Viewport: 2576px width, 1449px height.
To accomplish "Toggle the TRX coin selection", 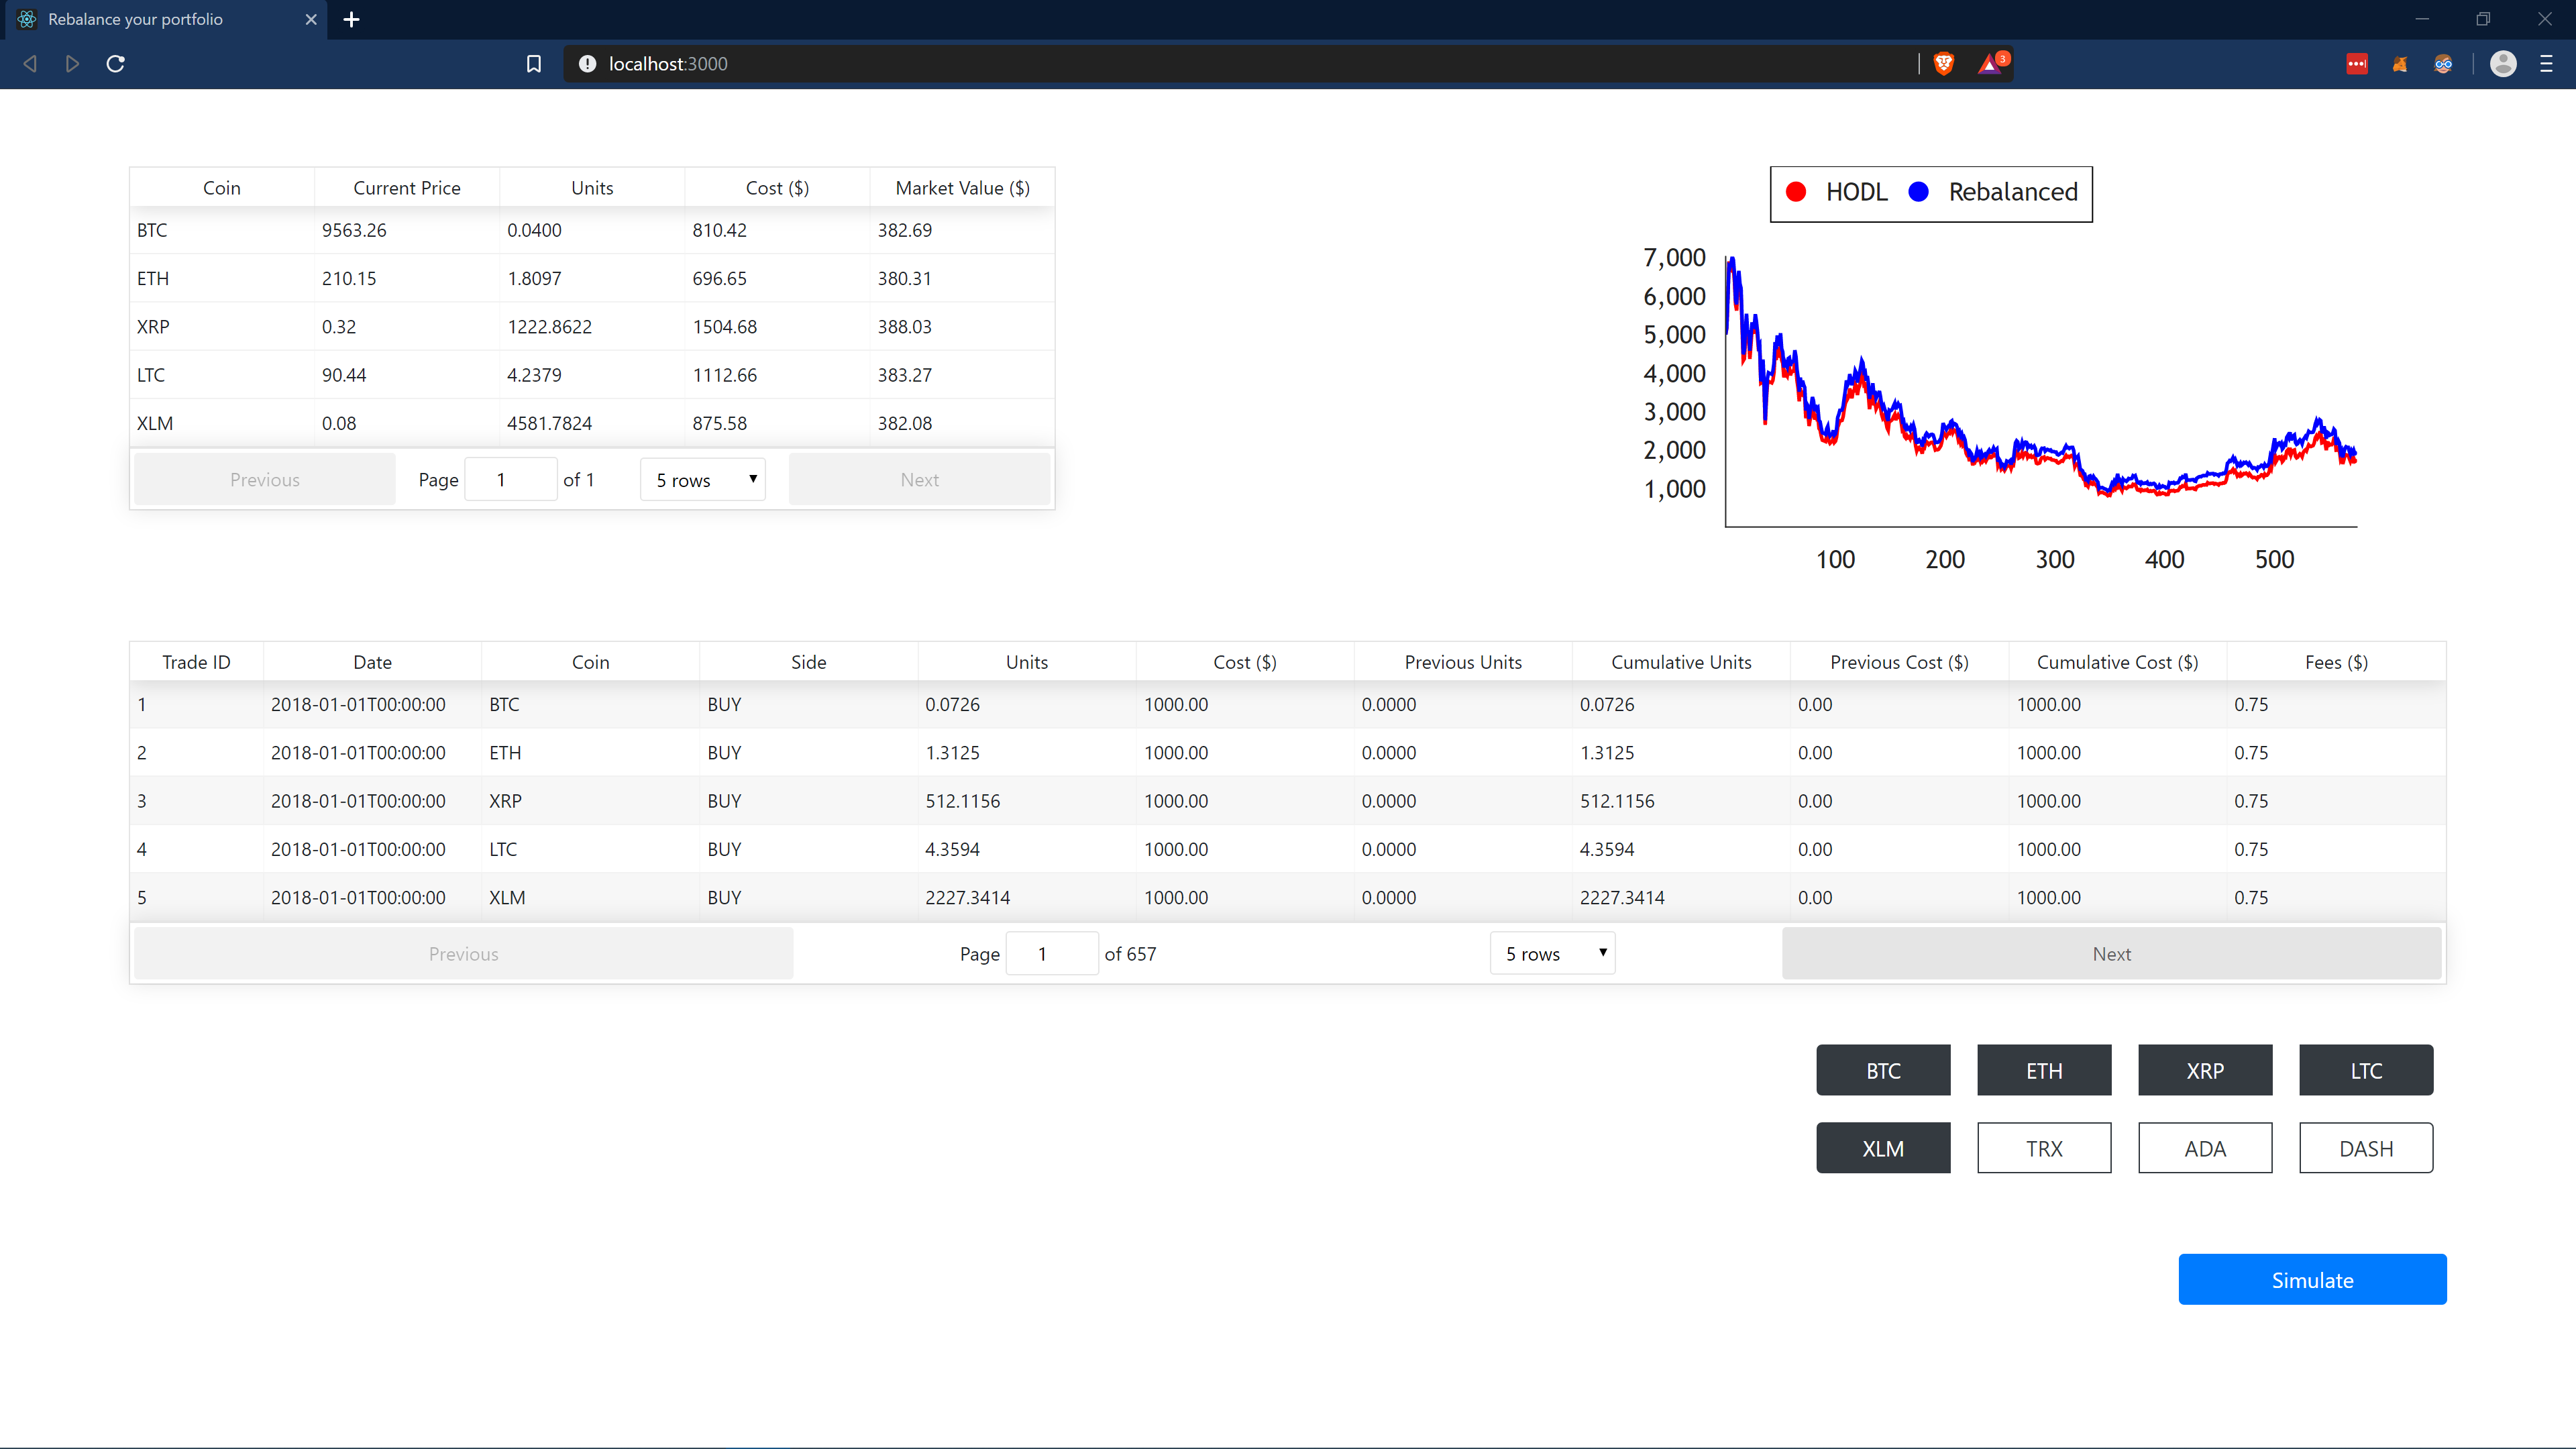I will coord(2044,1148).
